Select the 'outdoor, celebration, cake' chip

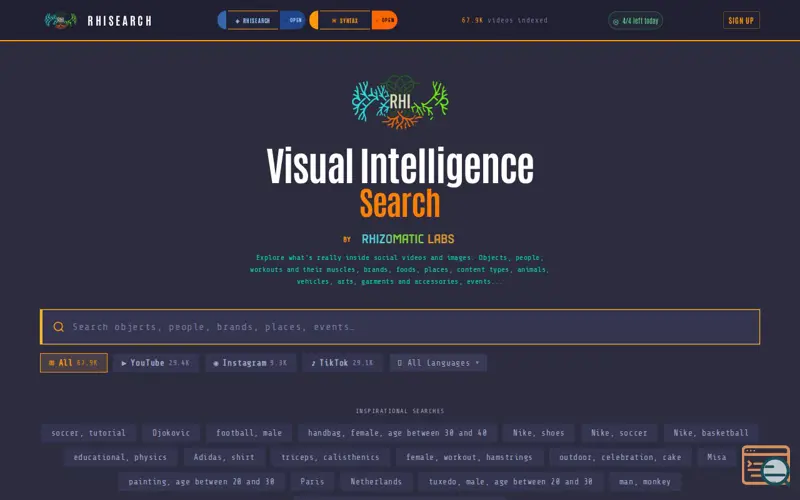(620, 457)
